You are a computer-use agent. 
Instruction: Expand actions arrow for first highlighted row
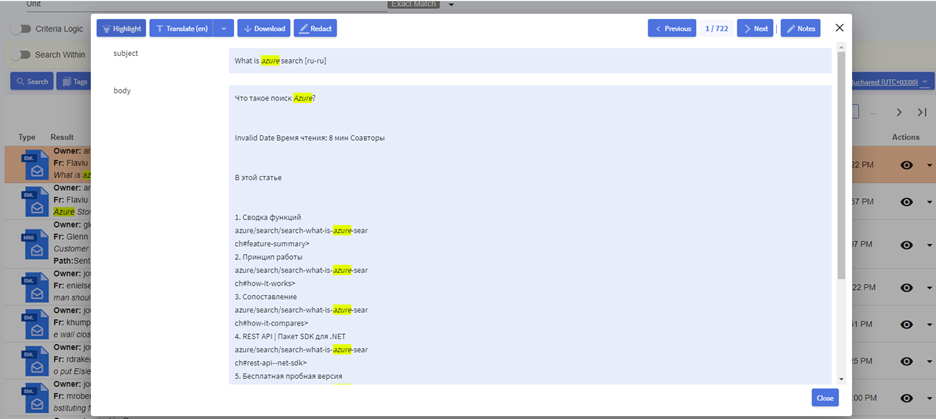coord(929,165)
